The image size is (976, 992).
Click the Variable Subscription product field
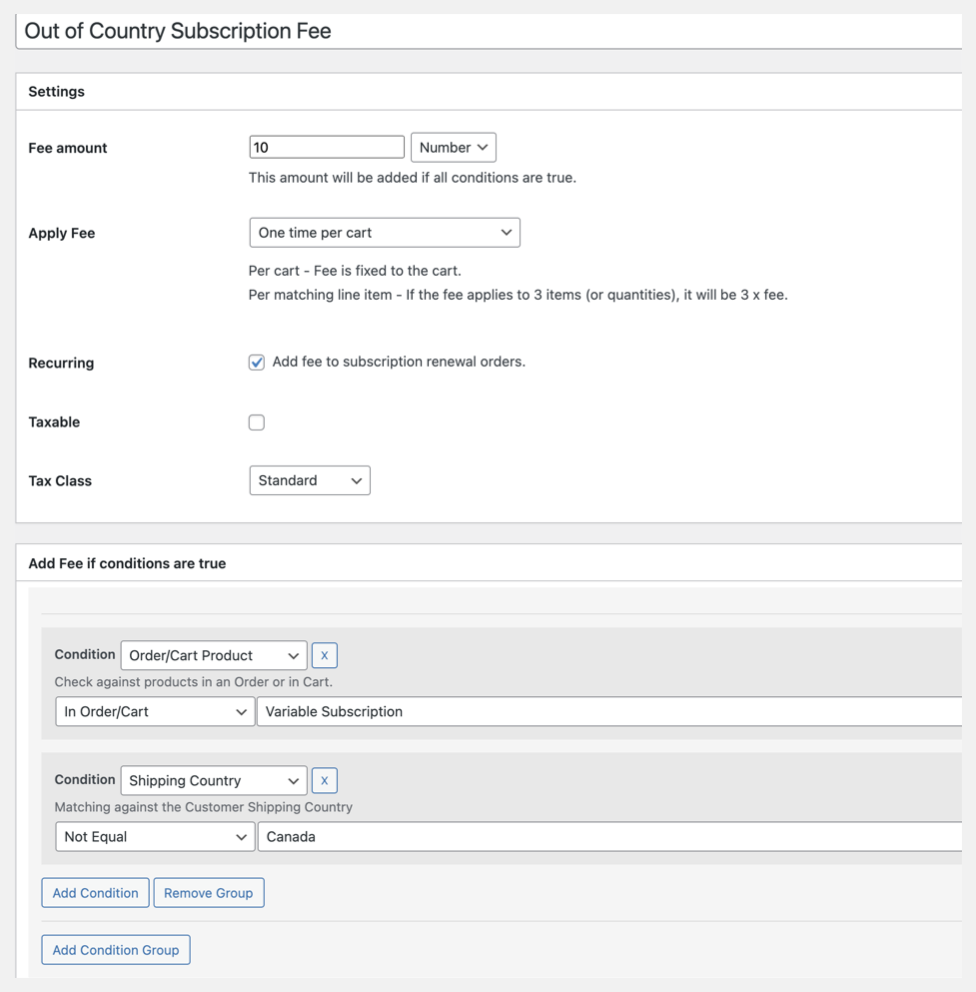tap(608, 712)
